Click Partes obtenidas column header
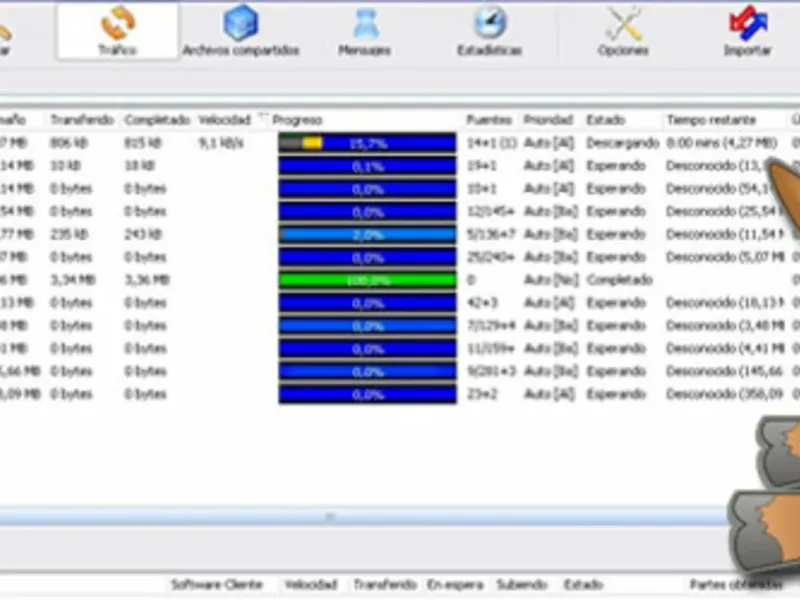 pos(736,584)
